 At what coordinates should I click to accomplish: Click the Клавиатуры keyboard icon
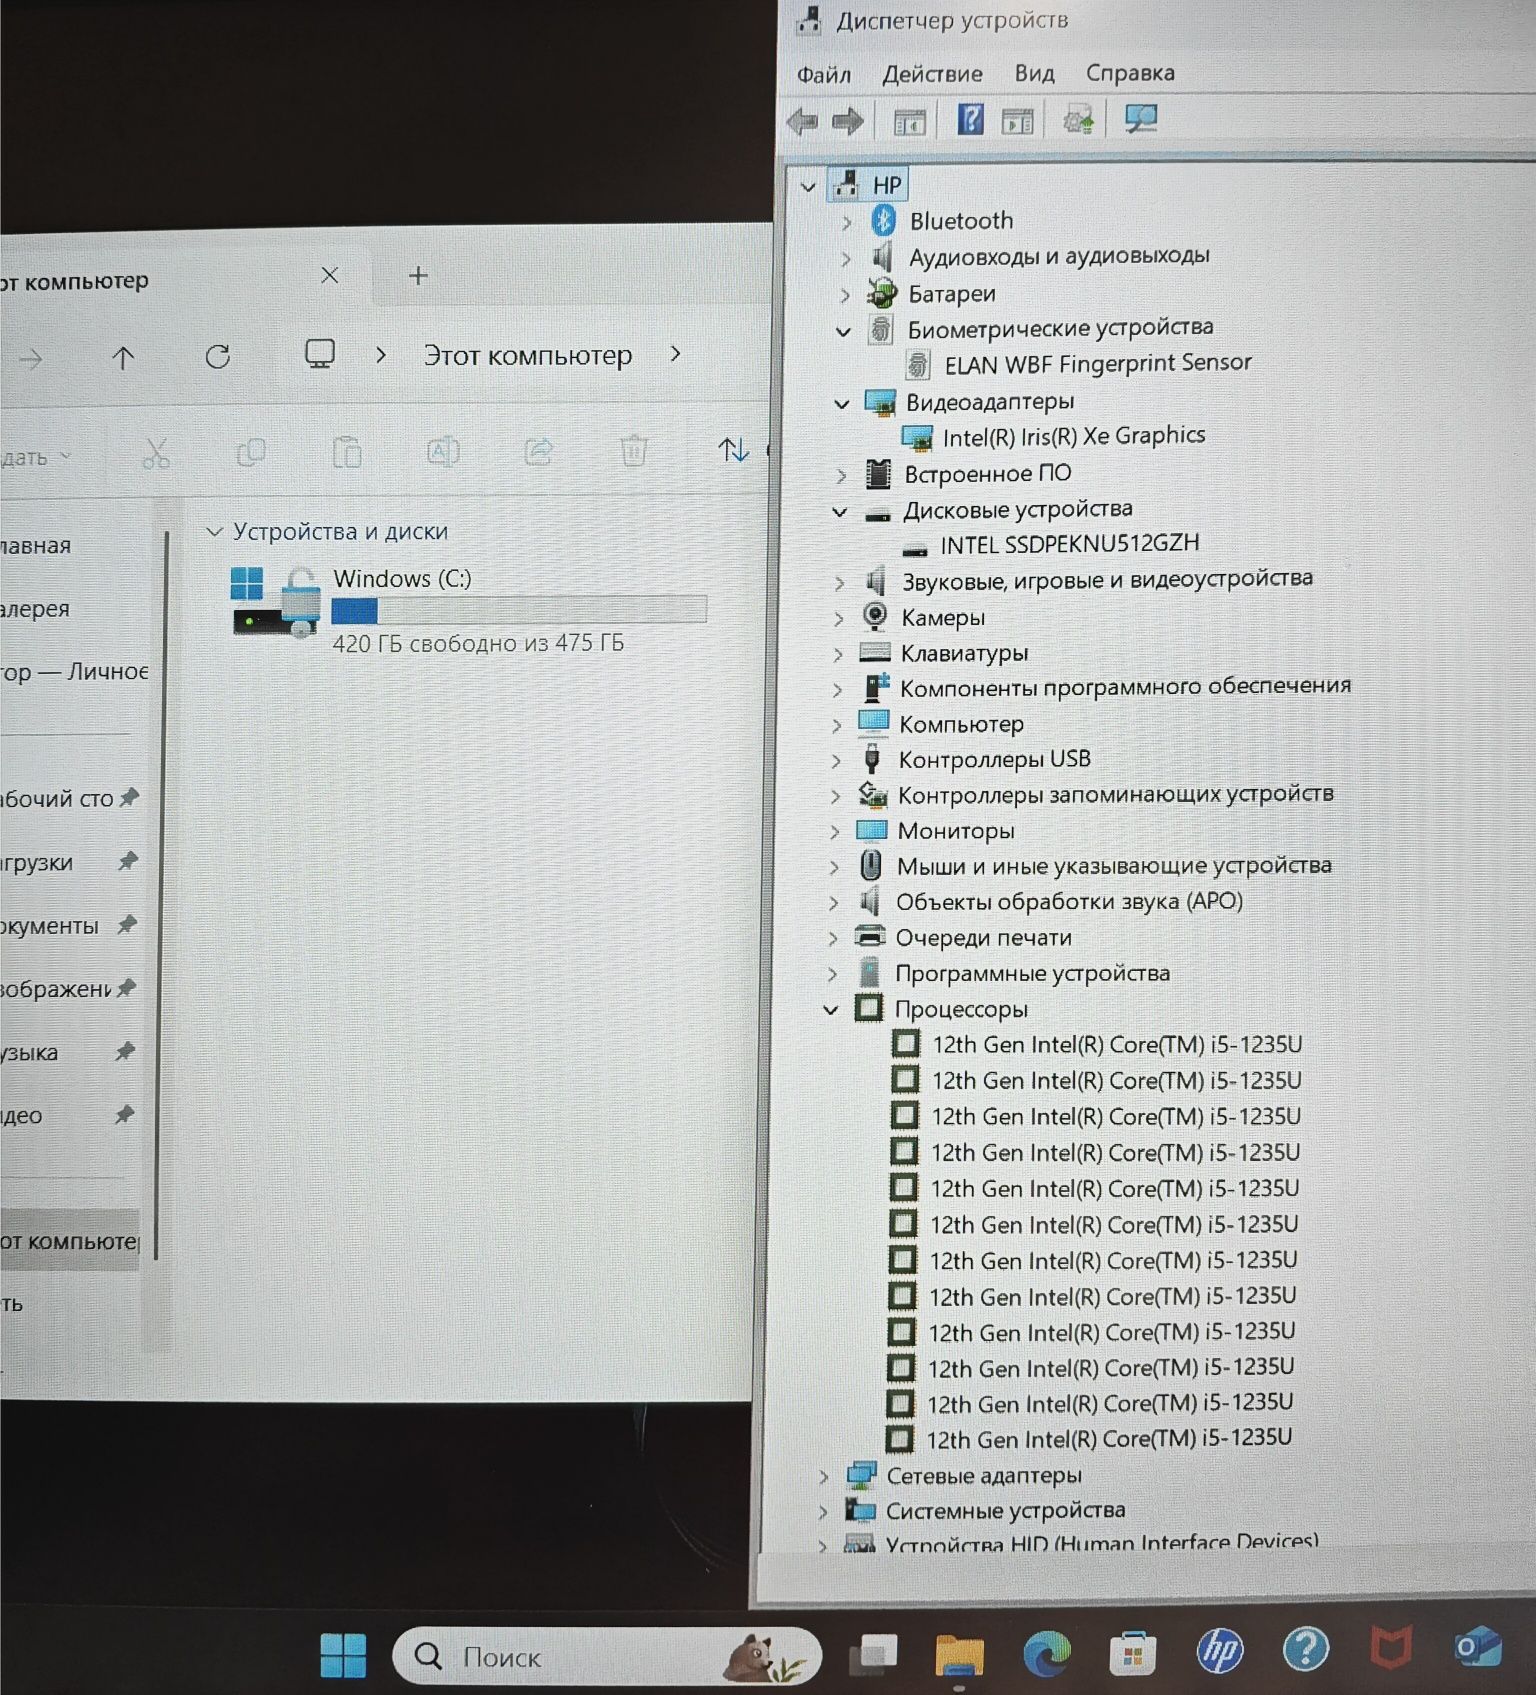[874, 652]
